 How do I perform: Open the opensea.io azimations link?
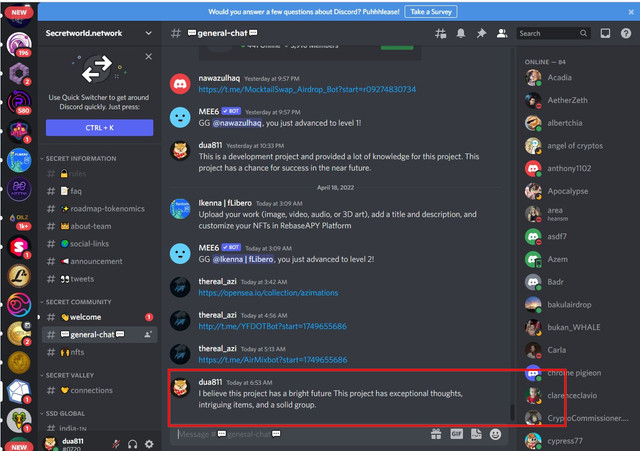point(268,293)
